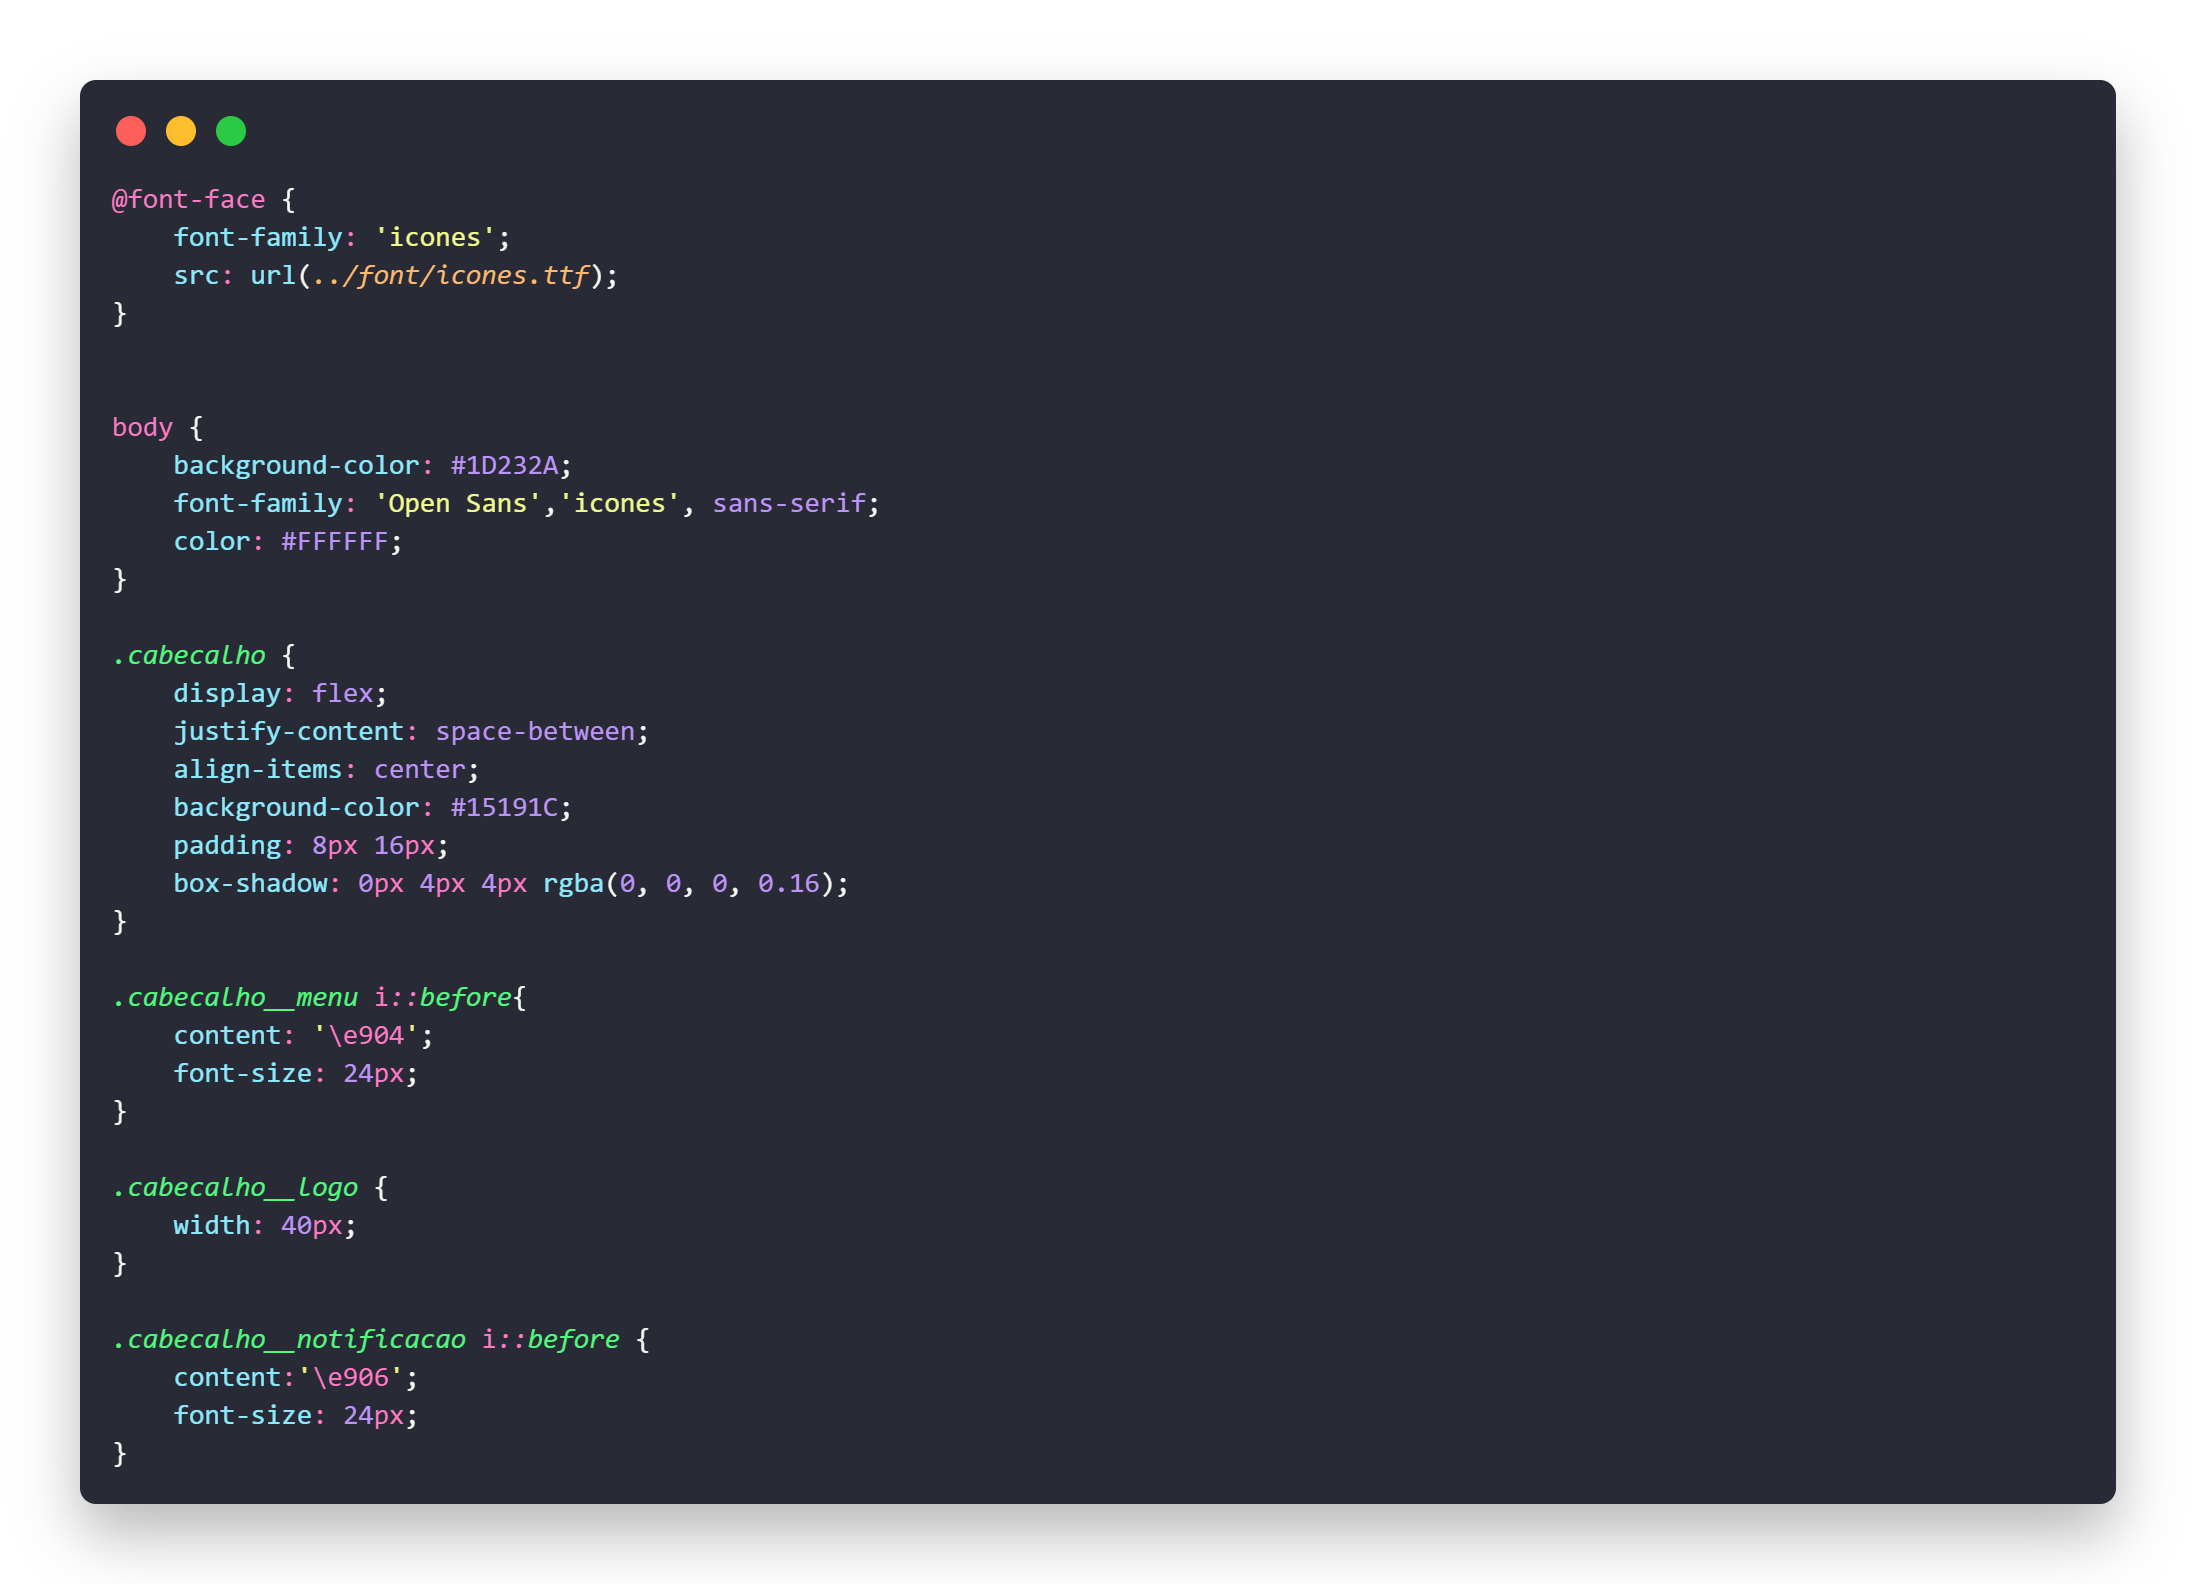
Task: Click the 'box-shadow' property name
Action: (x=251, y=884)
